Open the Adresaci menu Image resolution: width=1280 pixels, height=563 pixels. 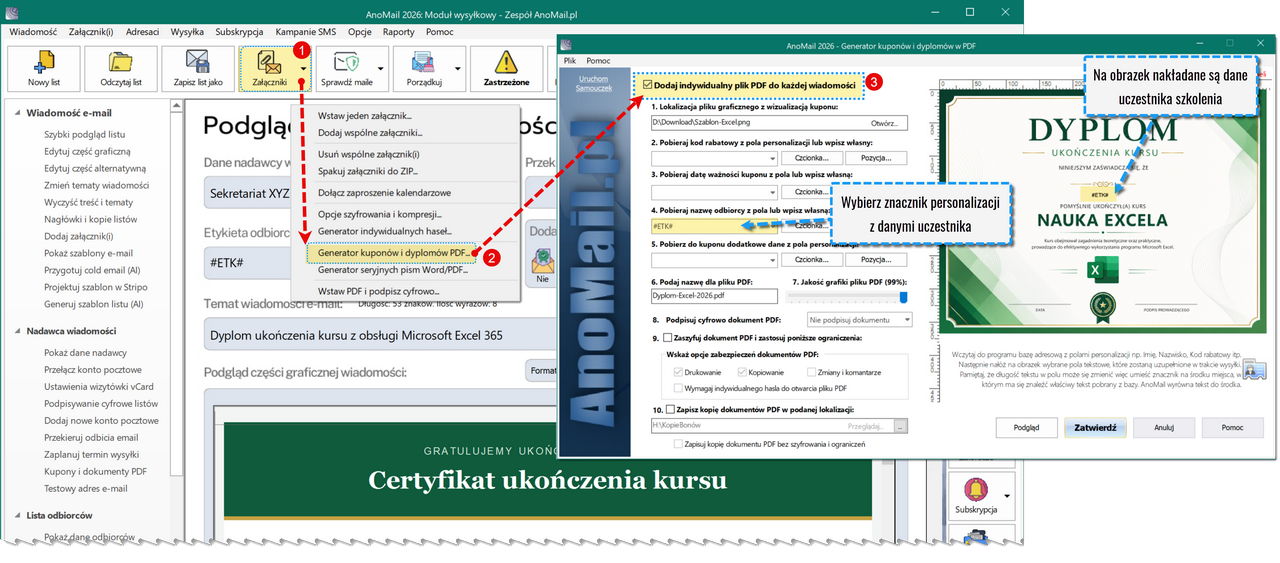tap(142, 31)
